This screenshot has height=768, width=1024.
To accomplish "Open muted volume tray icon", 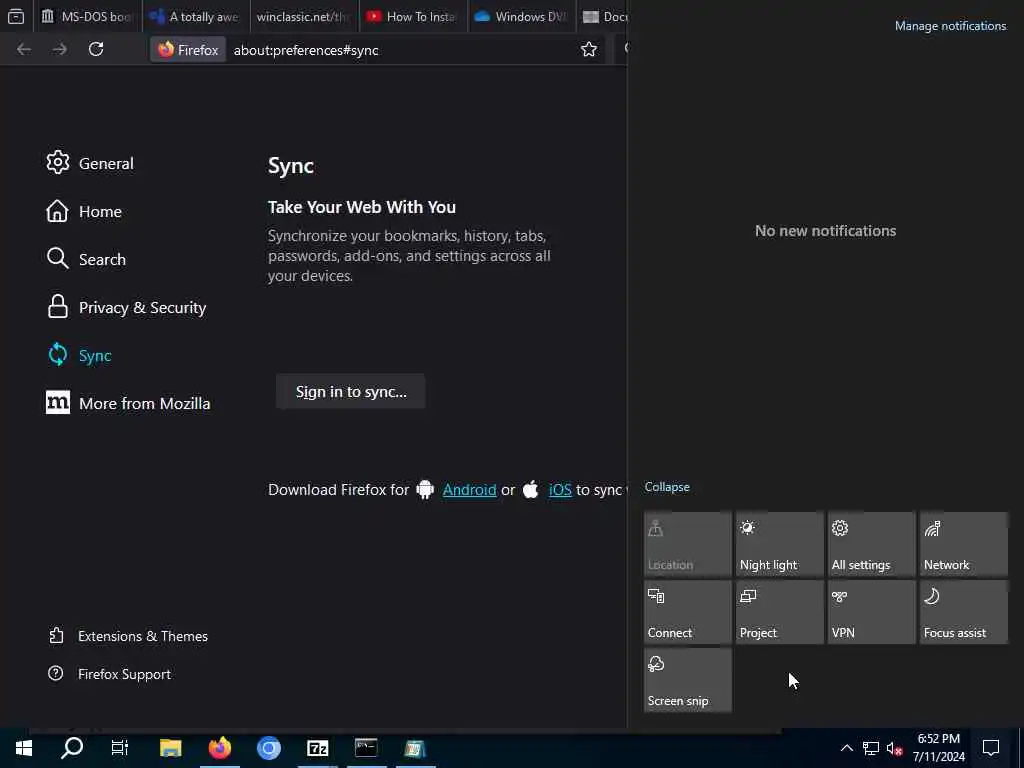I will [894, 748].
